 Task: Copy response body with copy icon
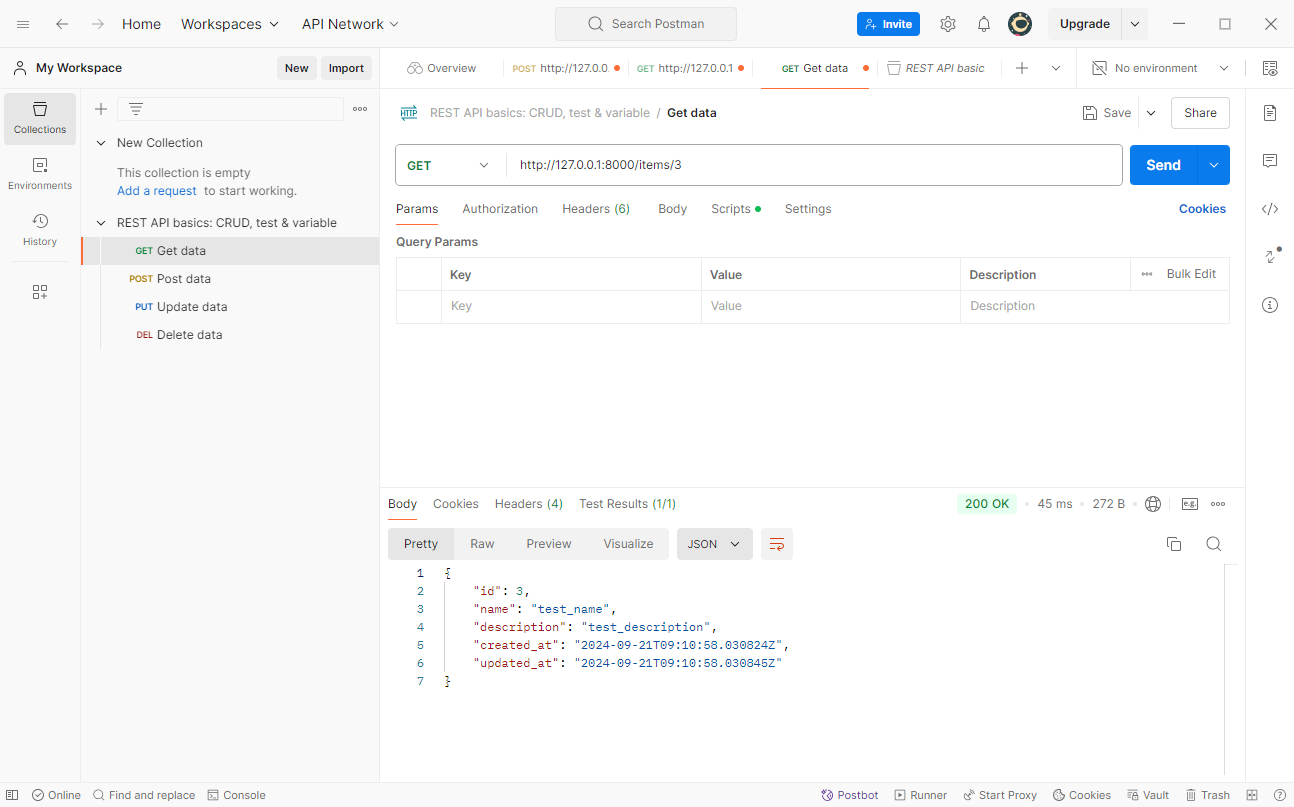1174,544
